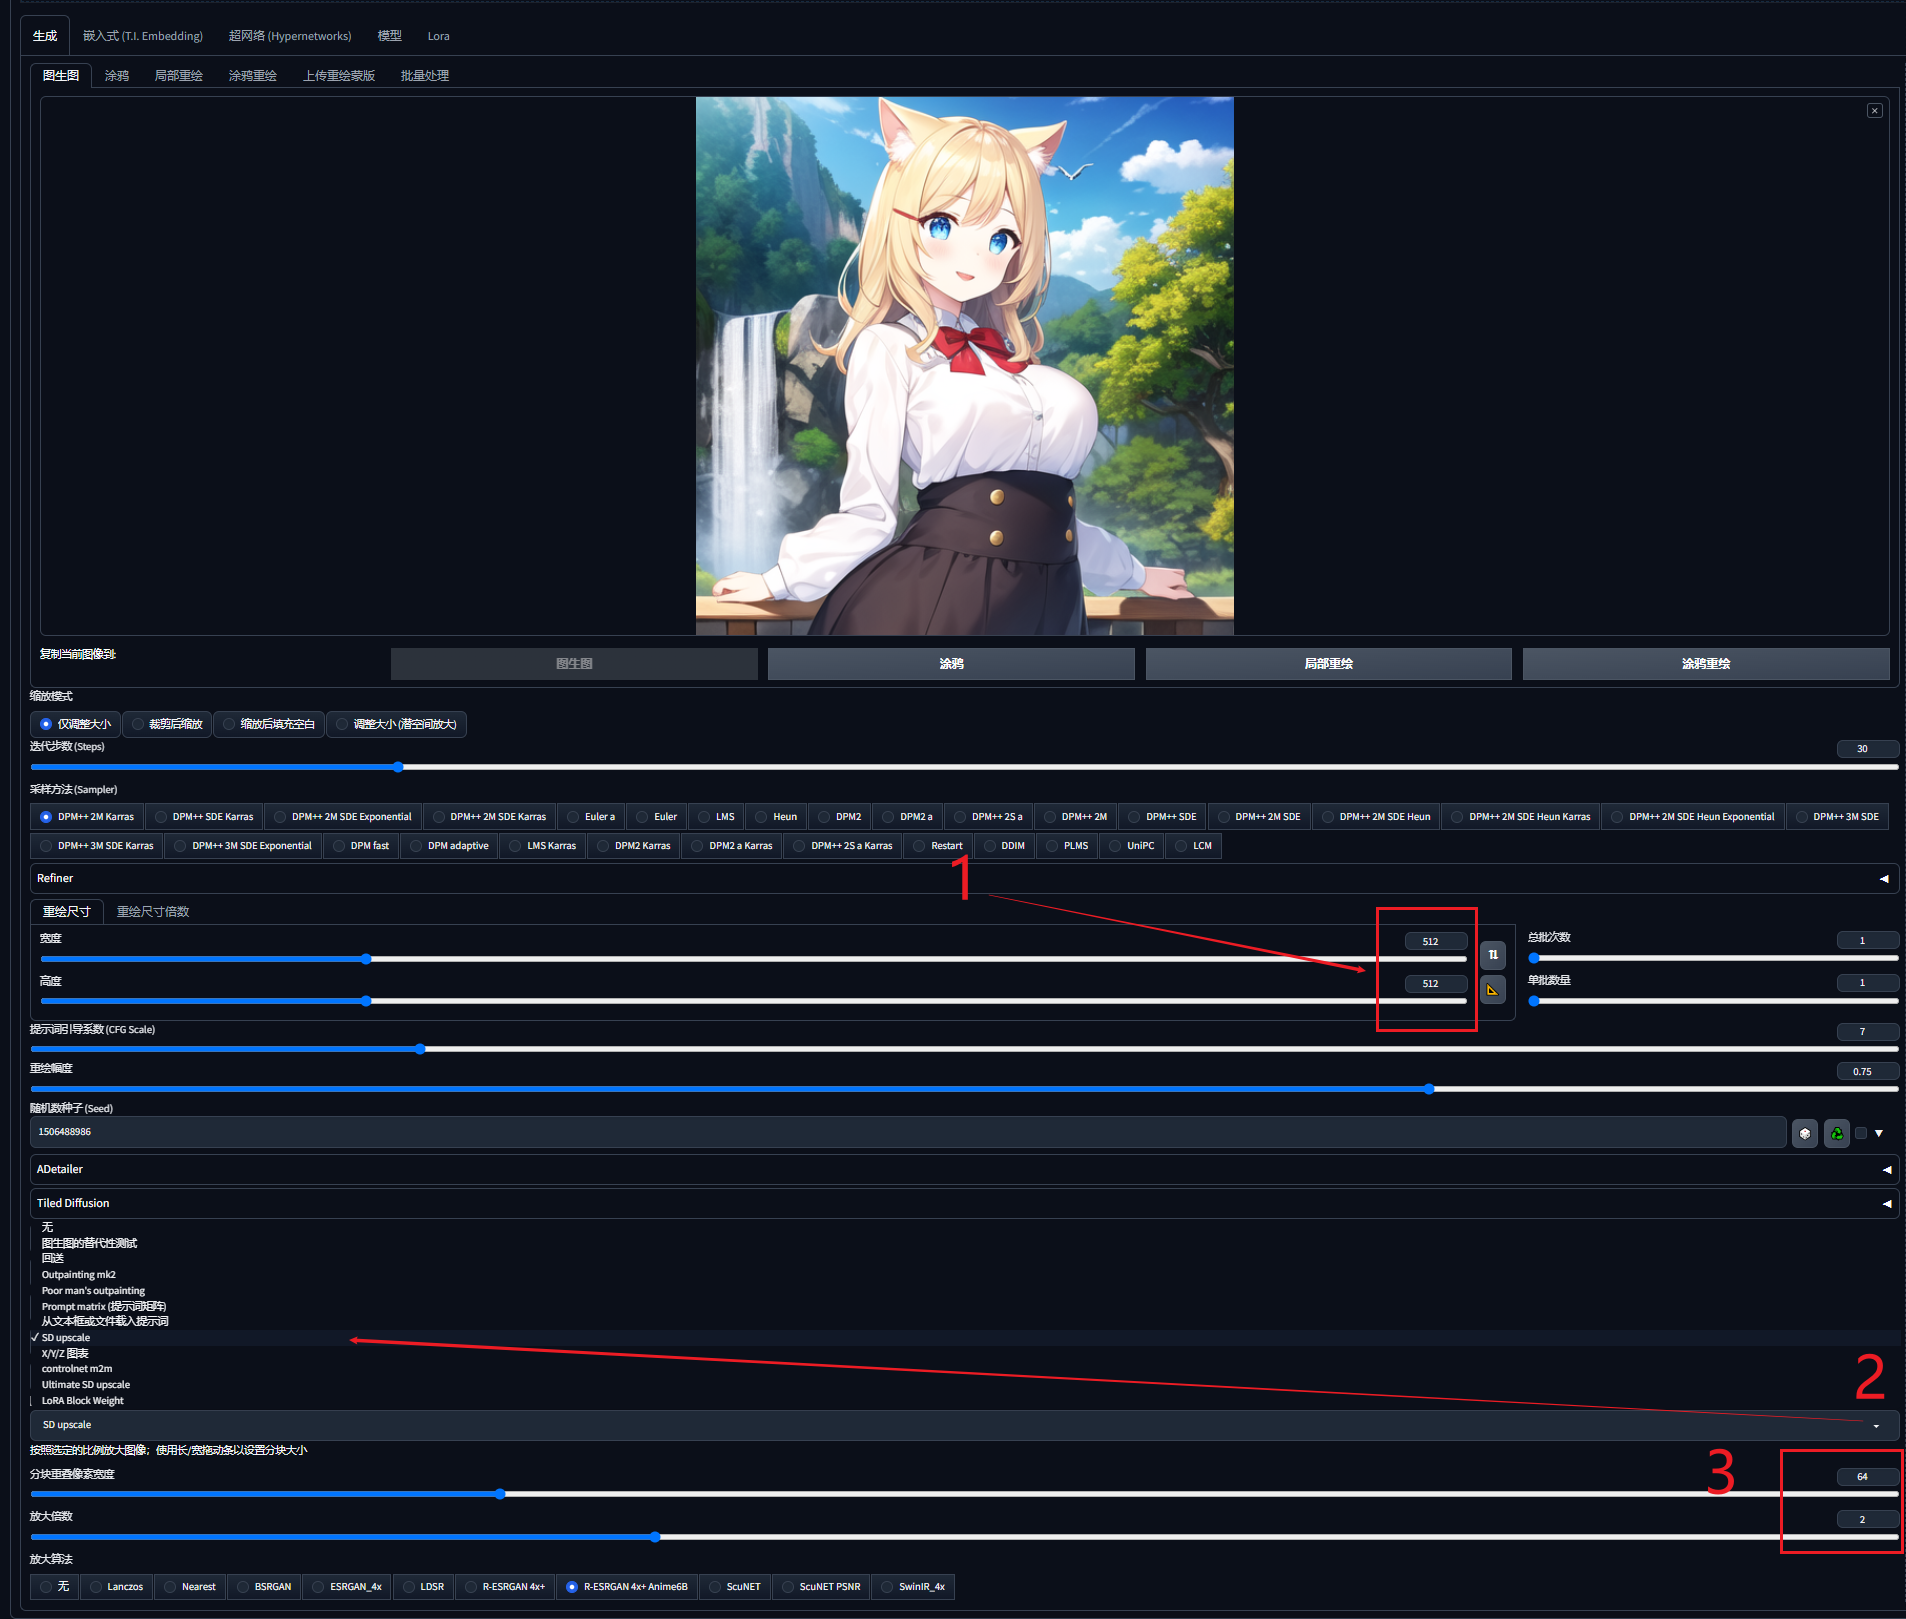The image size is (1906, 1619).
Task: Reuse last seed with recycle icon
Action: (1837, 1133)
